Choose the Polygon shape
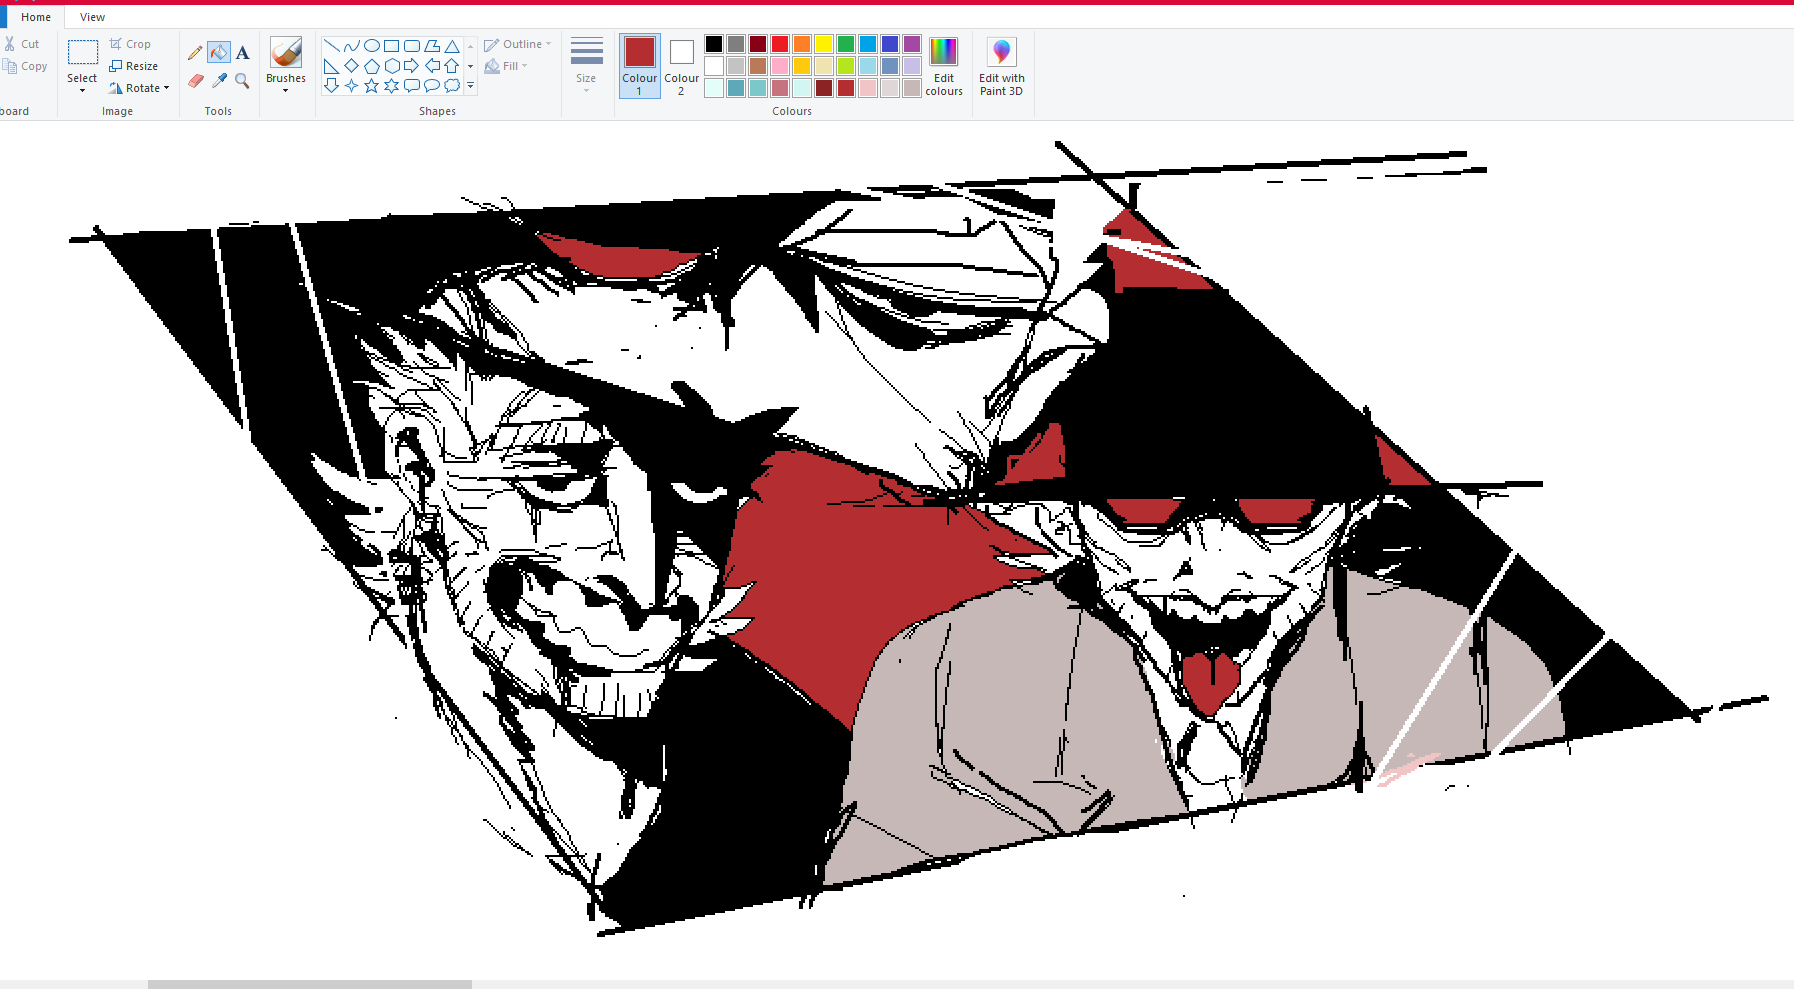 click(431, 46)
